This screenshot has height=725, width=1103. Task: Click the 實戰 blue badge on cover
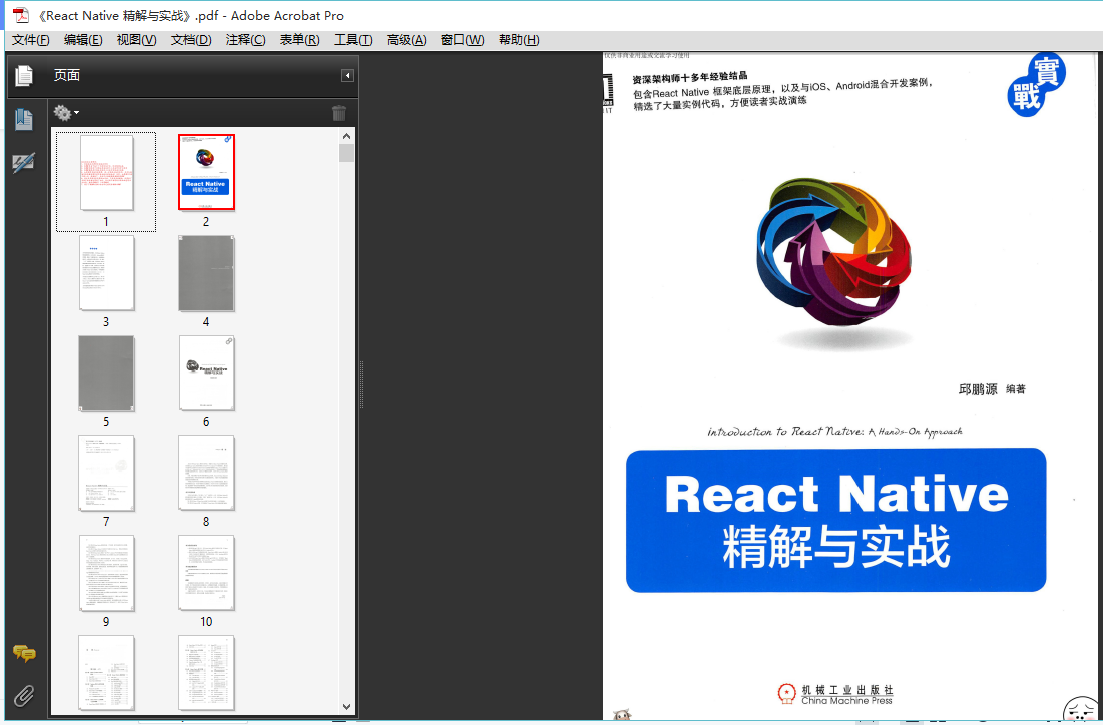(x=1037, y=84)
